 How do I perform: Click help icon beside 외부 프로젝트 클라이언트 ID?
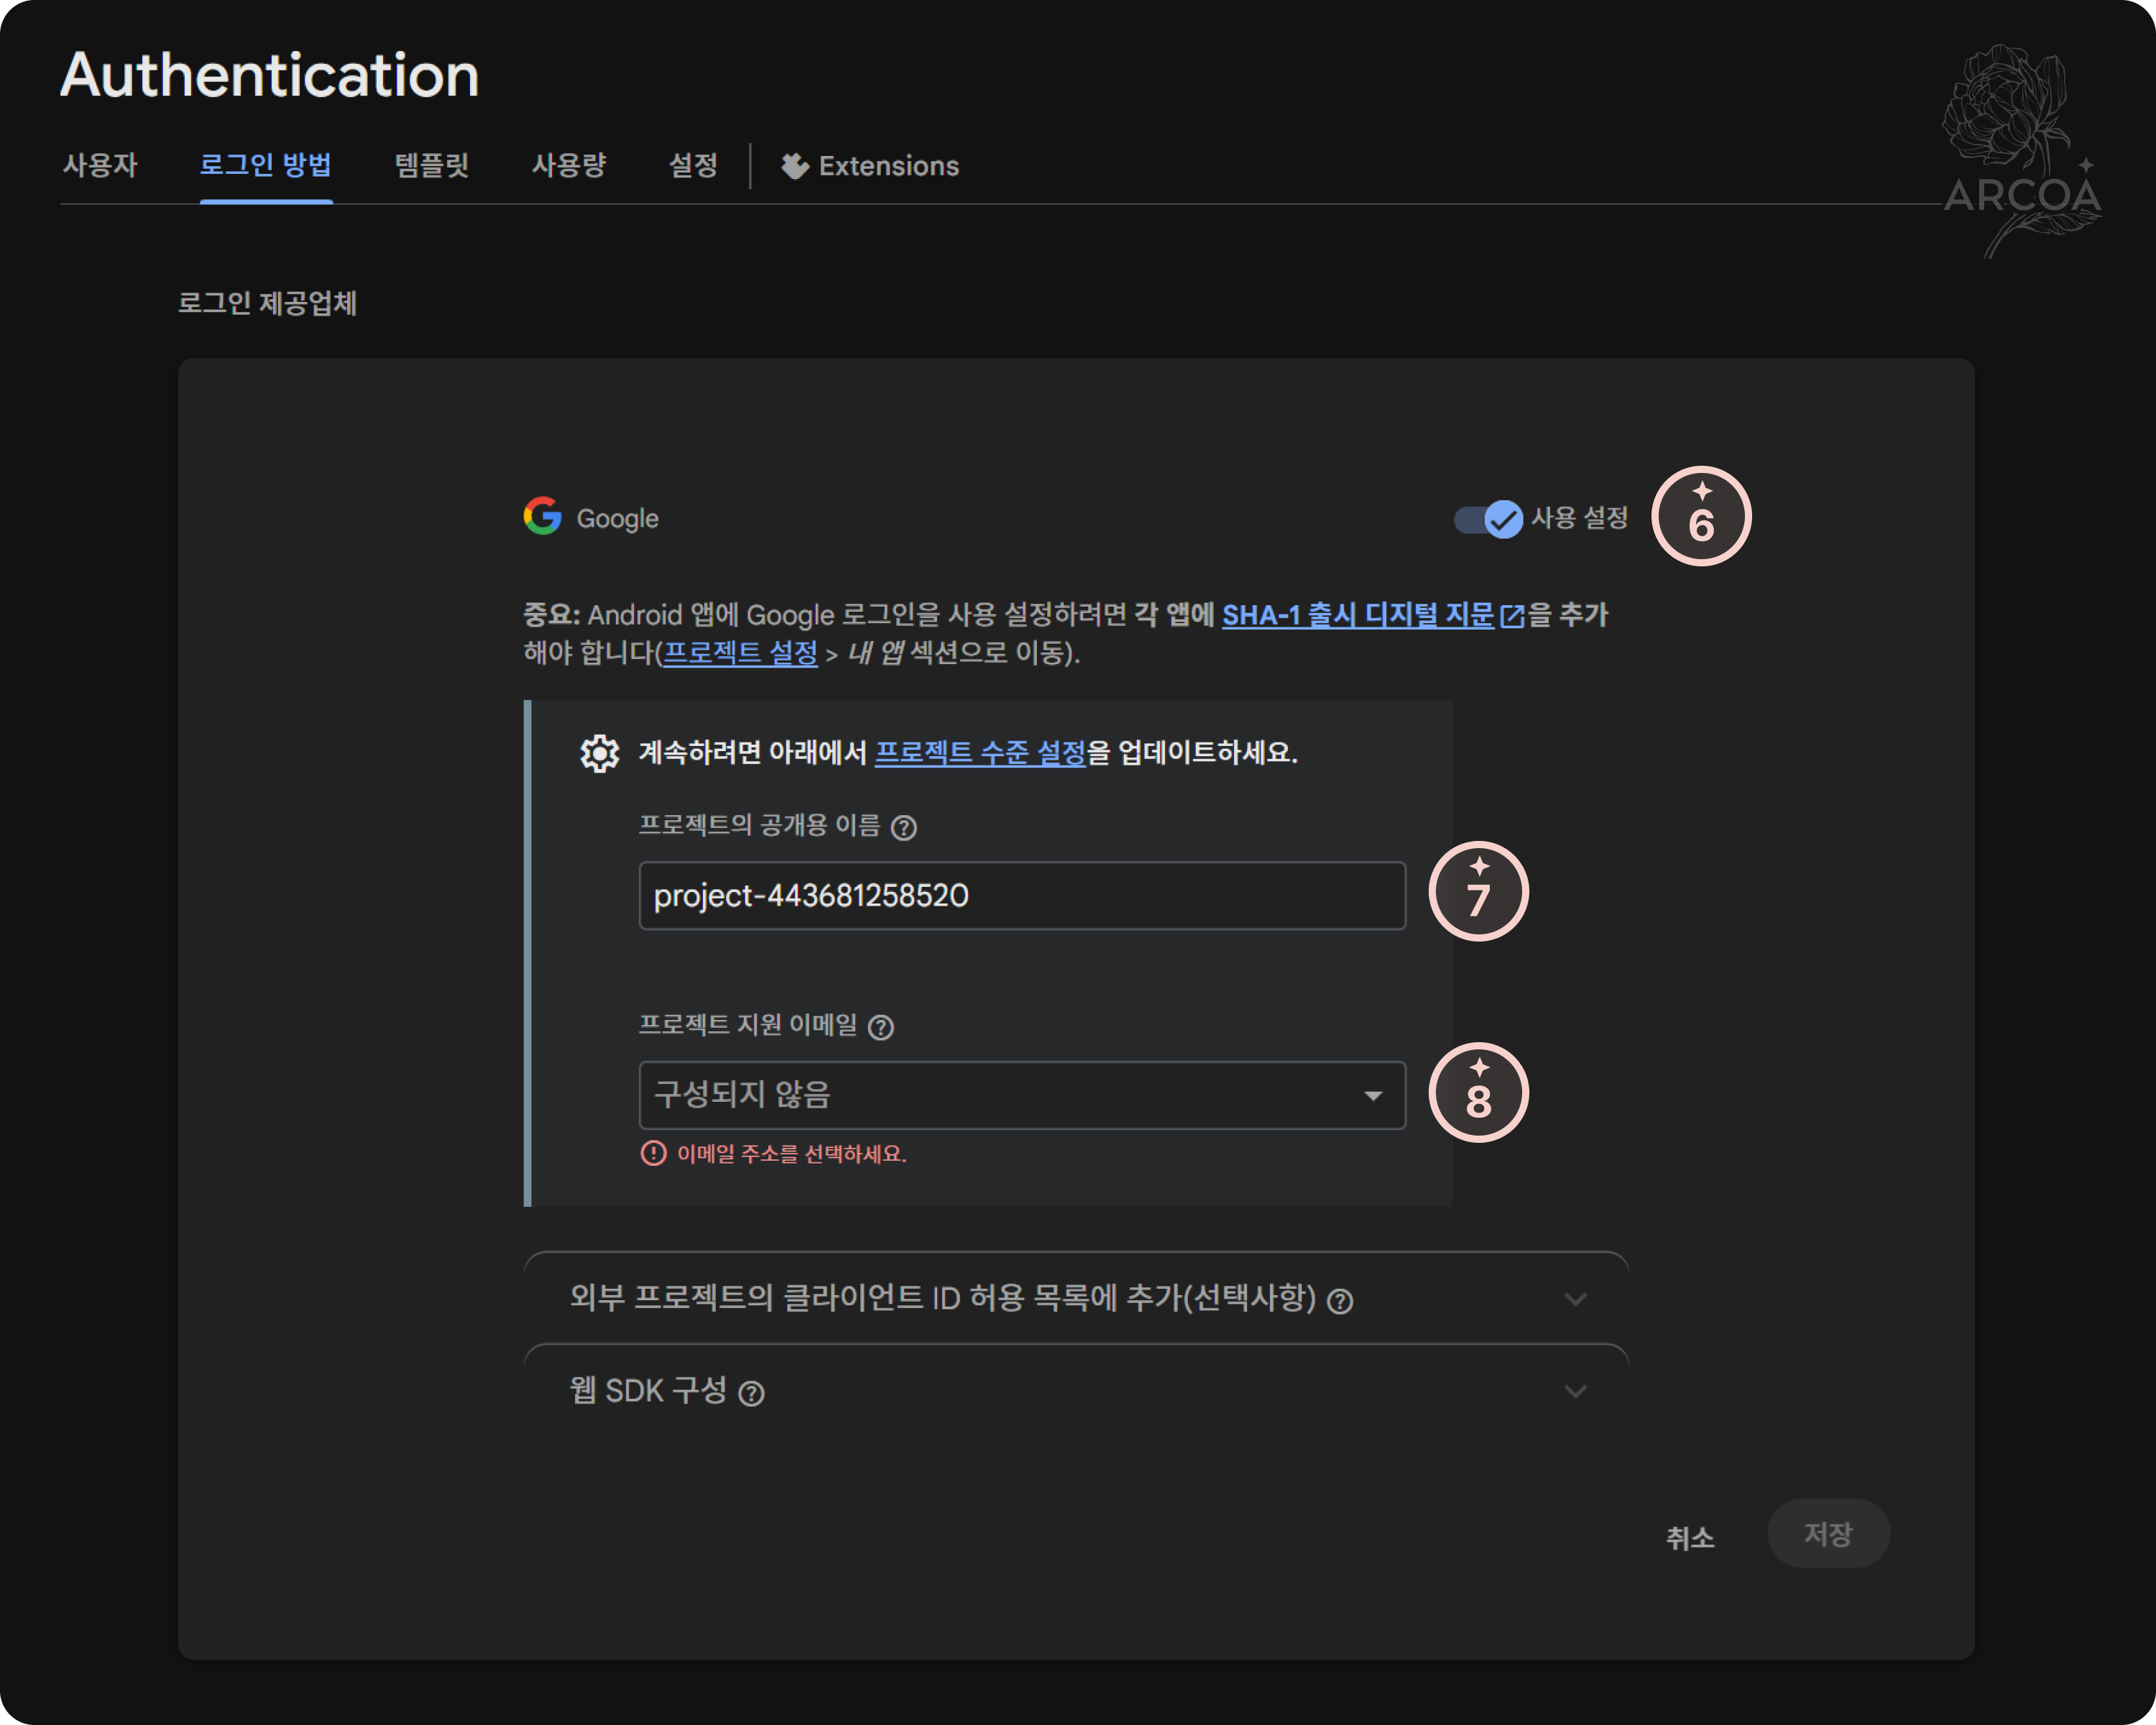pyautogui.click(x=1339, y=1301)
